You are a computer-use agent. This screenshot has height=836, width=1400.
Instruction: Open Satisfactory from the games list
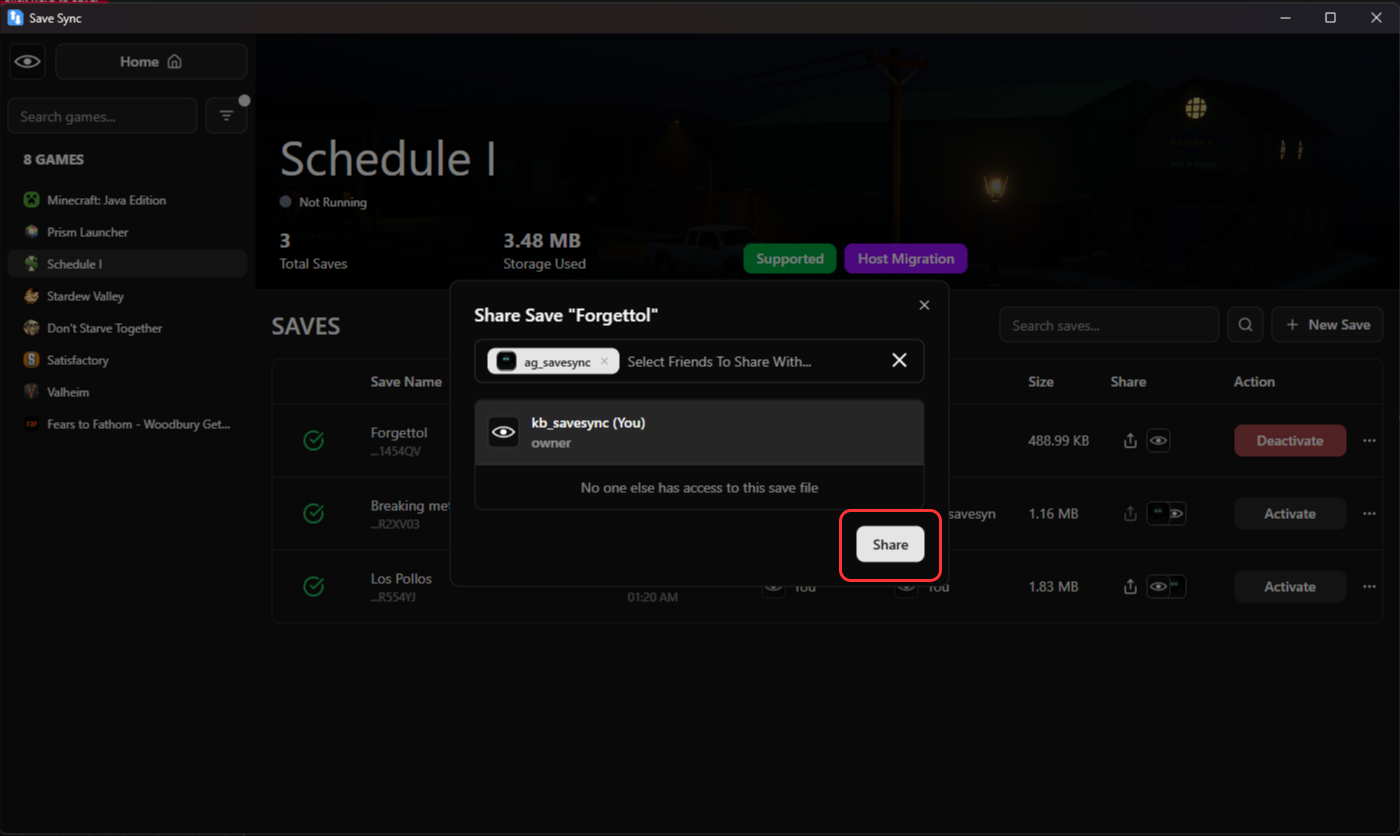(127, 360)
